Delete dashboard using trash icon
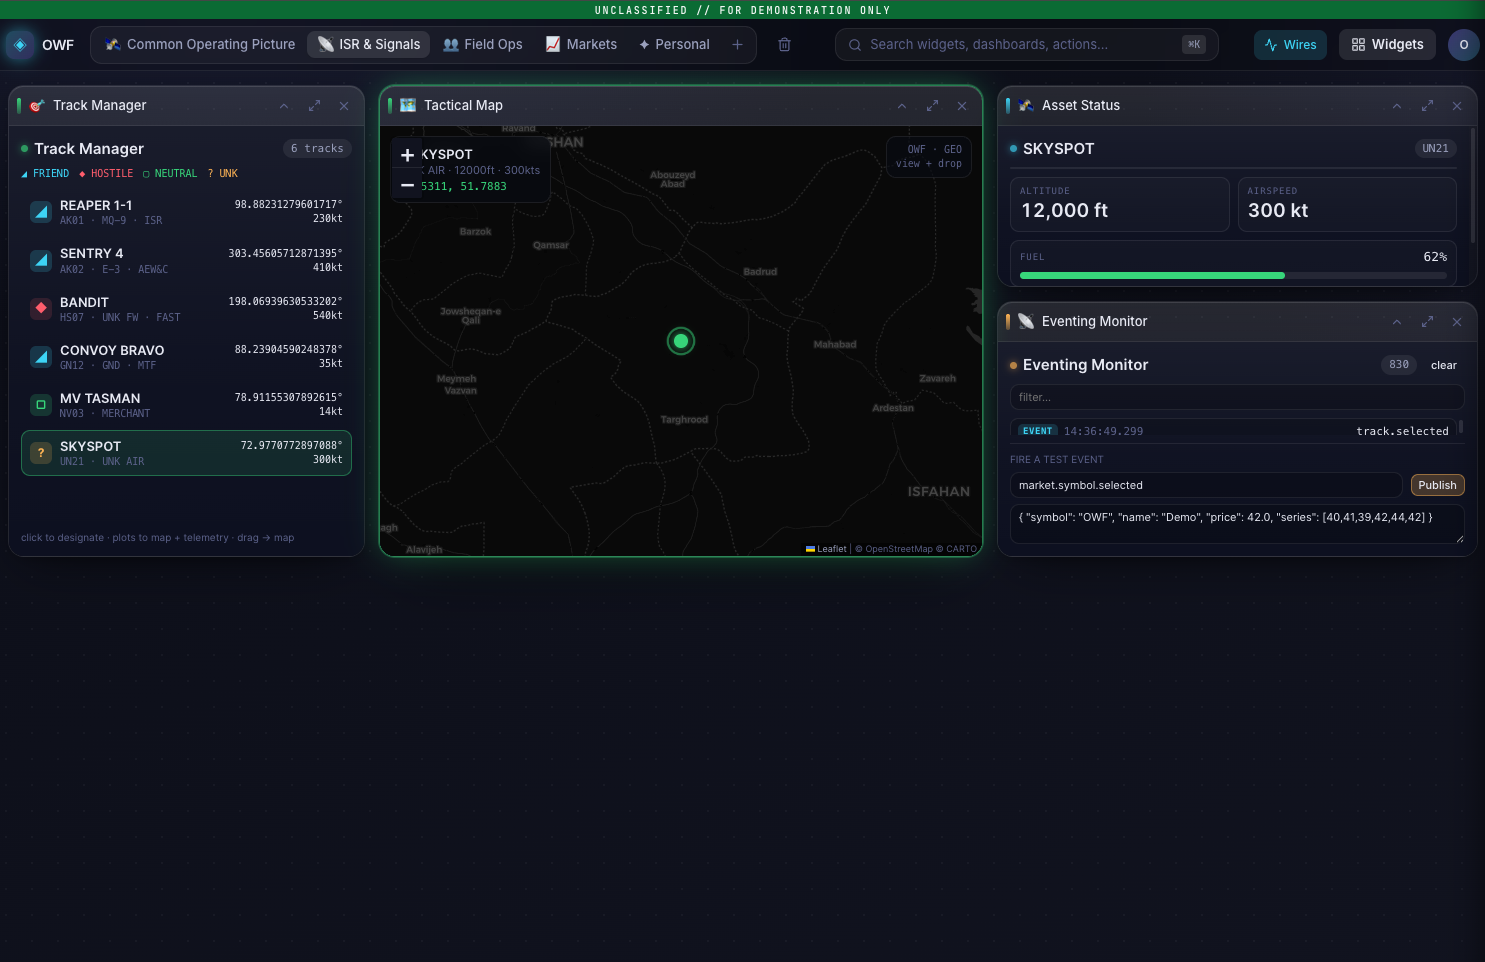1485x962 pixels. 785,45
